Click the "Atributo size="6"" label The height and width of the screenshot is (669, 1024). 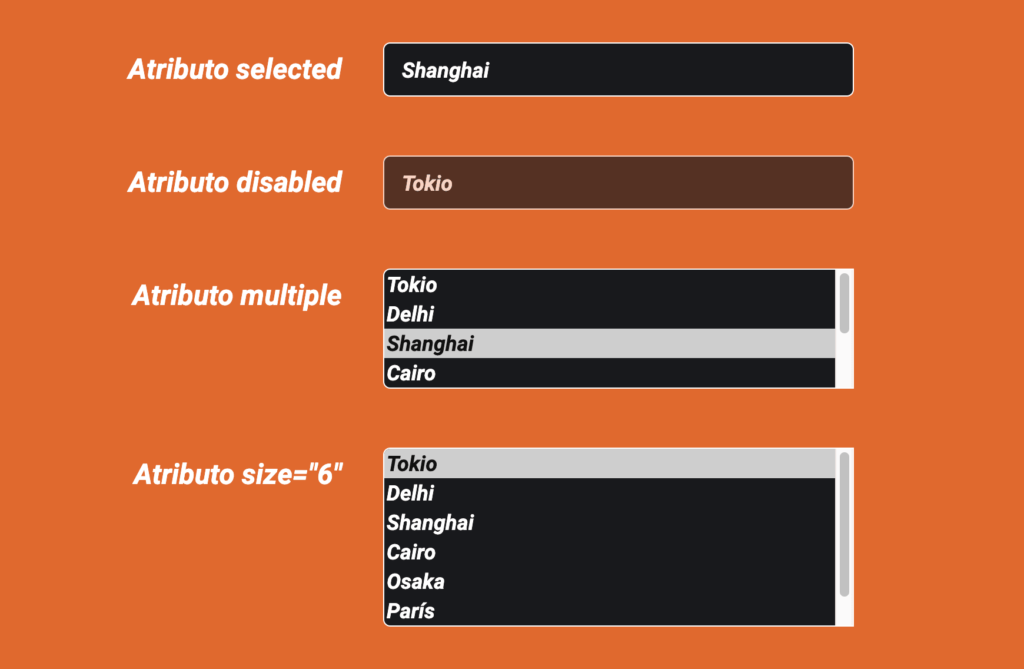pyautogui.click(x=238, y=475)
